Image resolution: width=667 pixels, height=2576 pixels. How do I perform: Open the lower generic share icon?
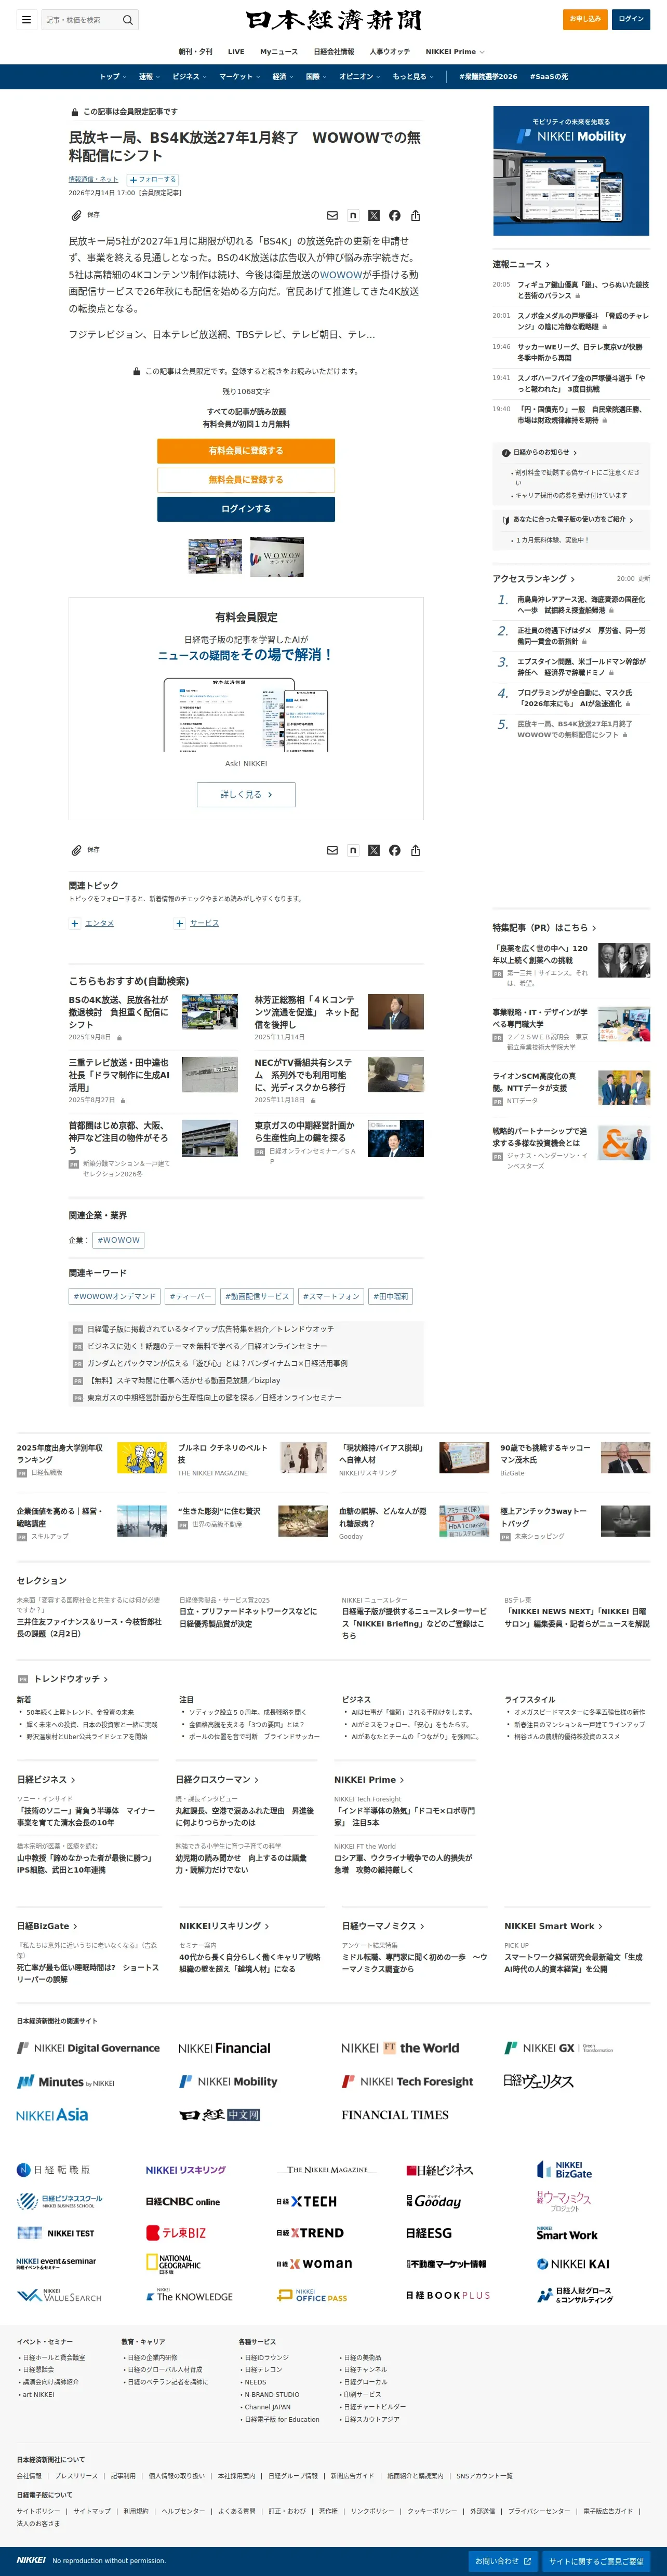point(415,850)
